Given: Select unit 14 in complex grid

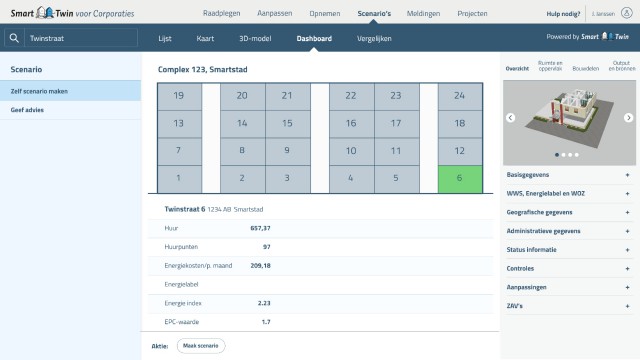Looking at the screenshot, I should coord(242,123).
